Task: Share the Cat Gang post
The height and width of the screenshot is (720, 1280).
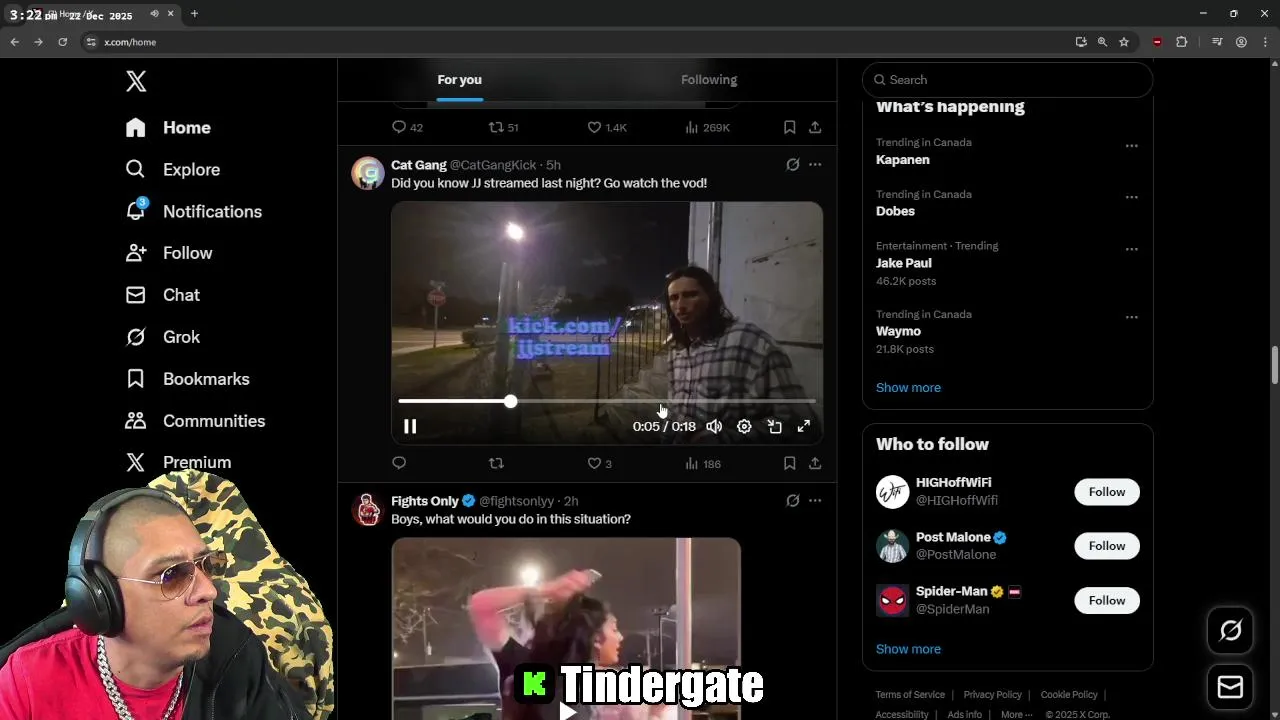Action: pyautogui.click(x=815, y=463)
